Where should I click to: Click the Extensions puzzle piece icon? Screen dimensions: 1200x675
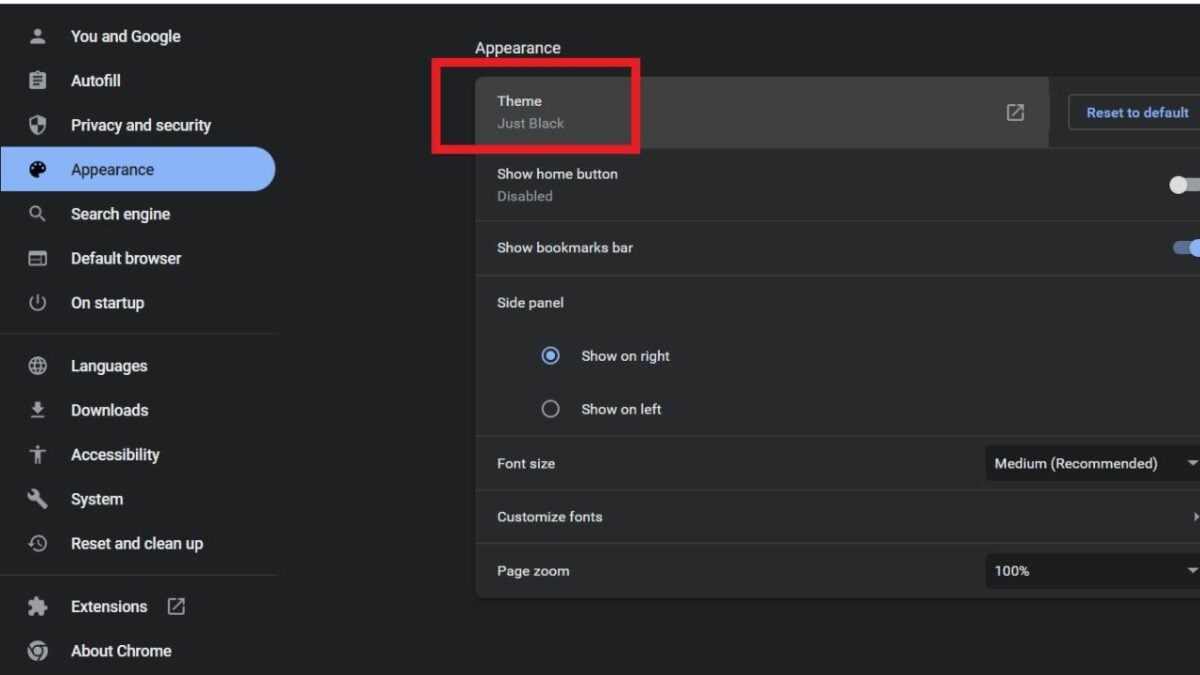pos(37,606)
